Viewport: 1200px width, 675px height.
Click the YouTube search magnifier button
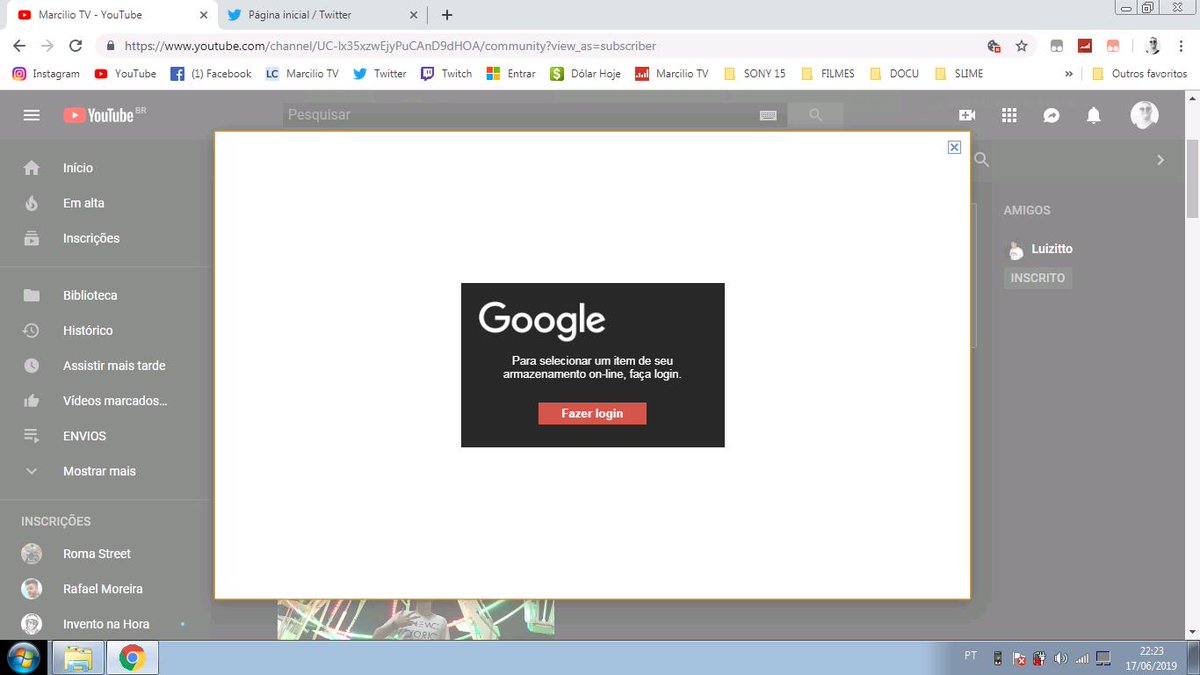point(815,115)
